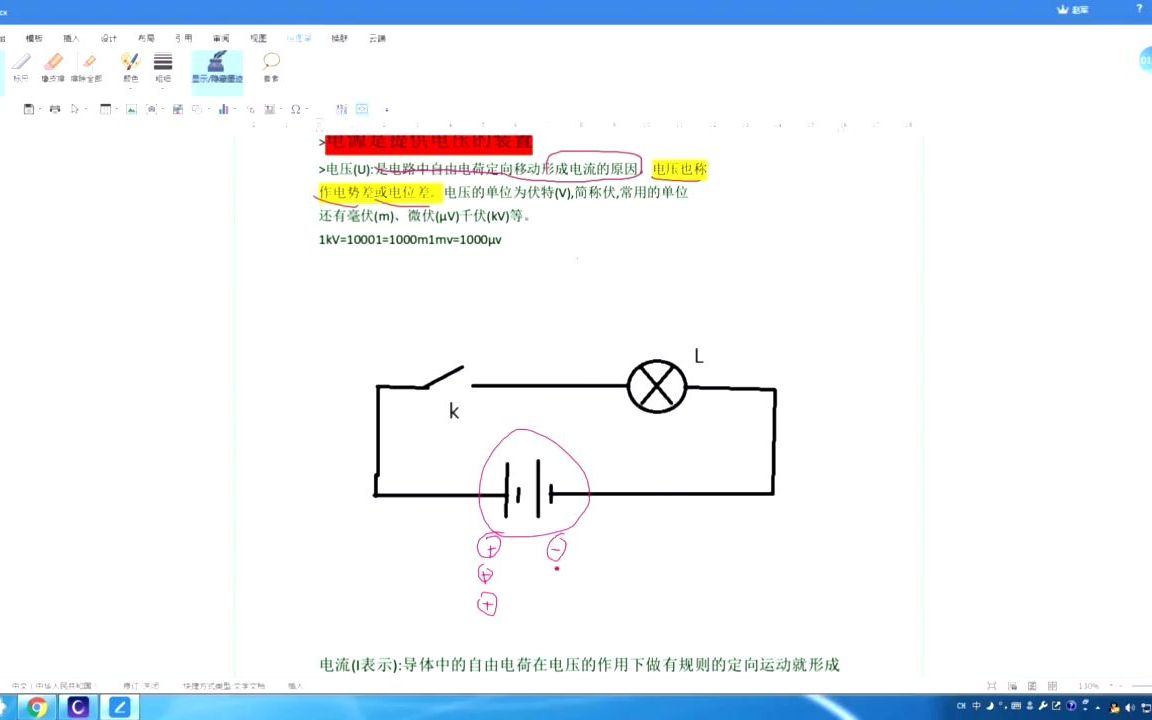Screen dimensions: 1152x720
Task: Open the 颜色 pen color tool
Action: tap(130, 67)
